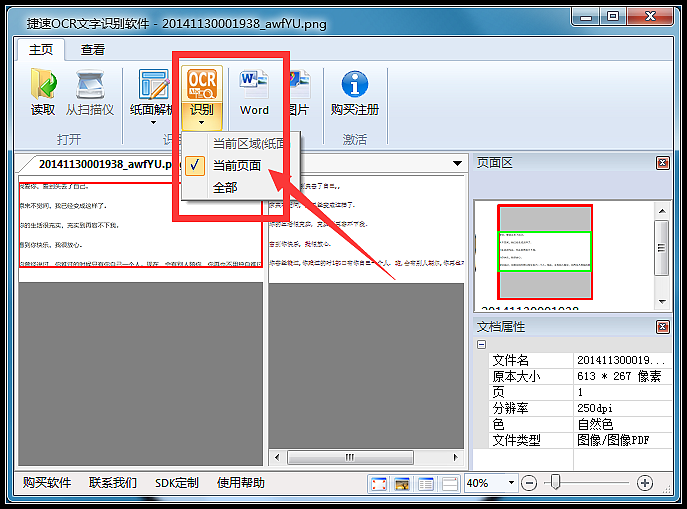Select the 文件类型 property row
Image resolution: width=687 pixels, height=509 pixels.
(580, 440)
